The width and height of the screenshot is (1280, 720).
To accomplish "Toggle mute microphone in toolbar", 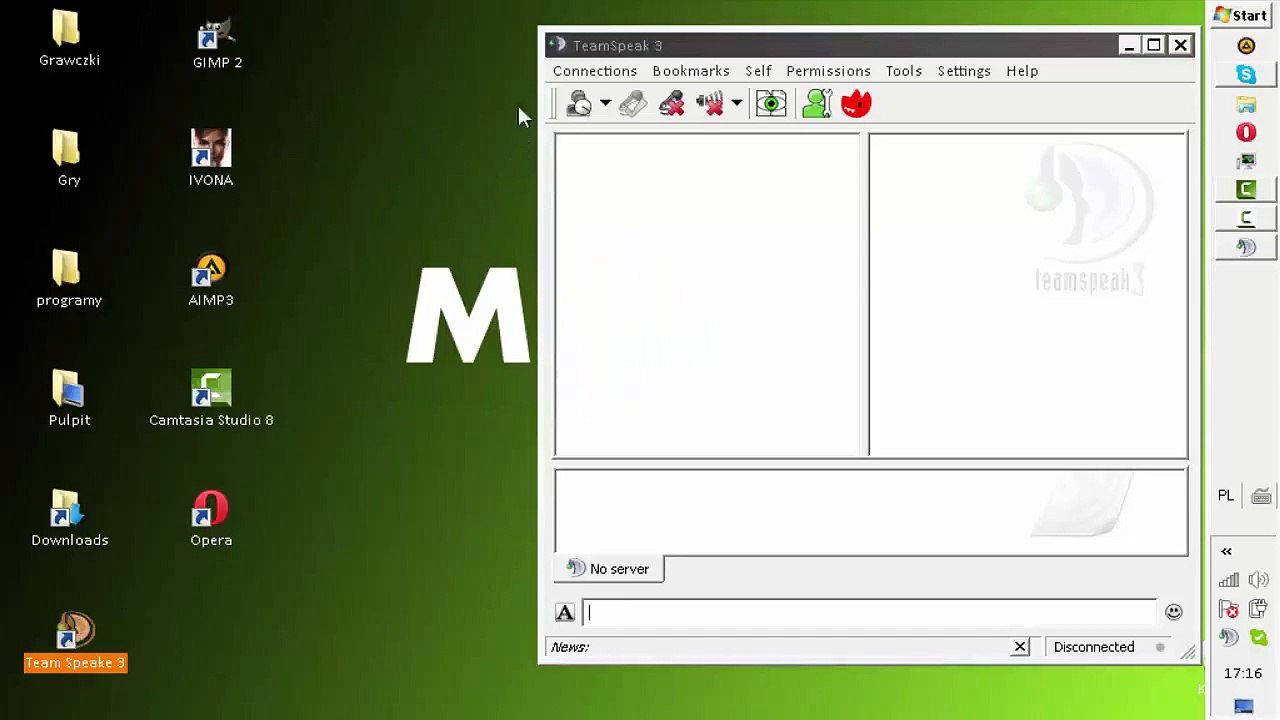I will pos(672,104).
